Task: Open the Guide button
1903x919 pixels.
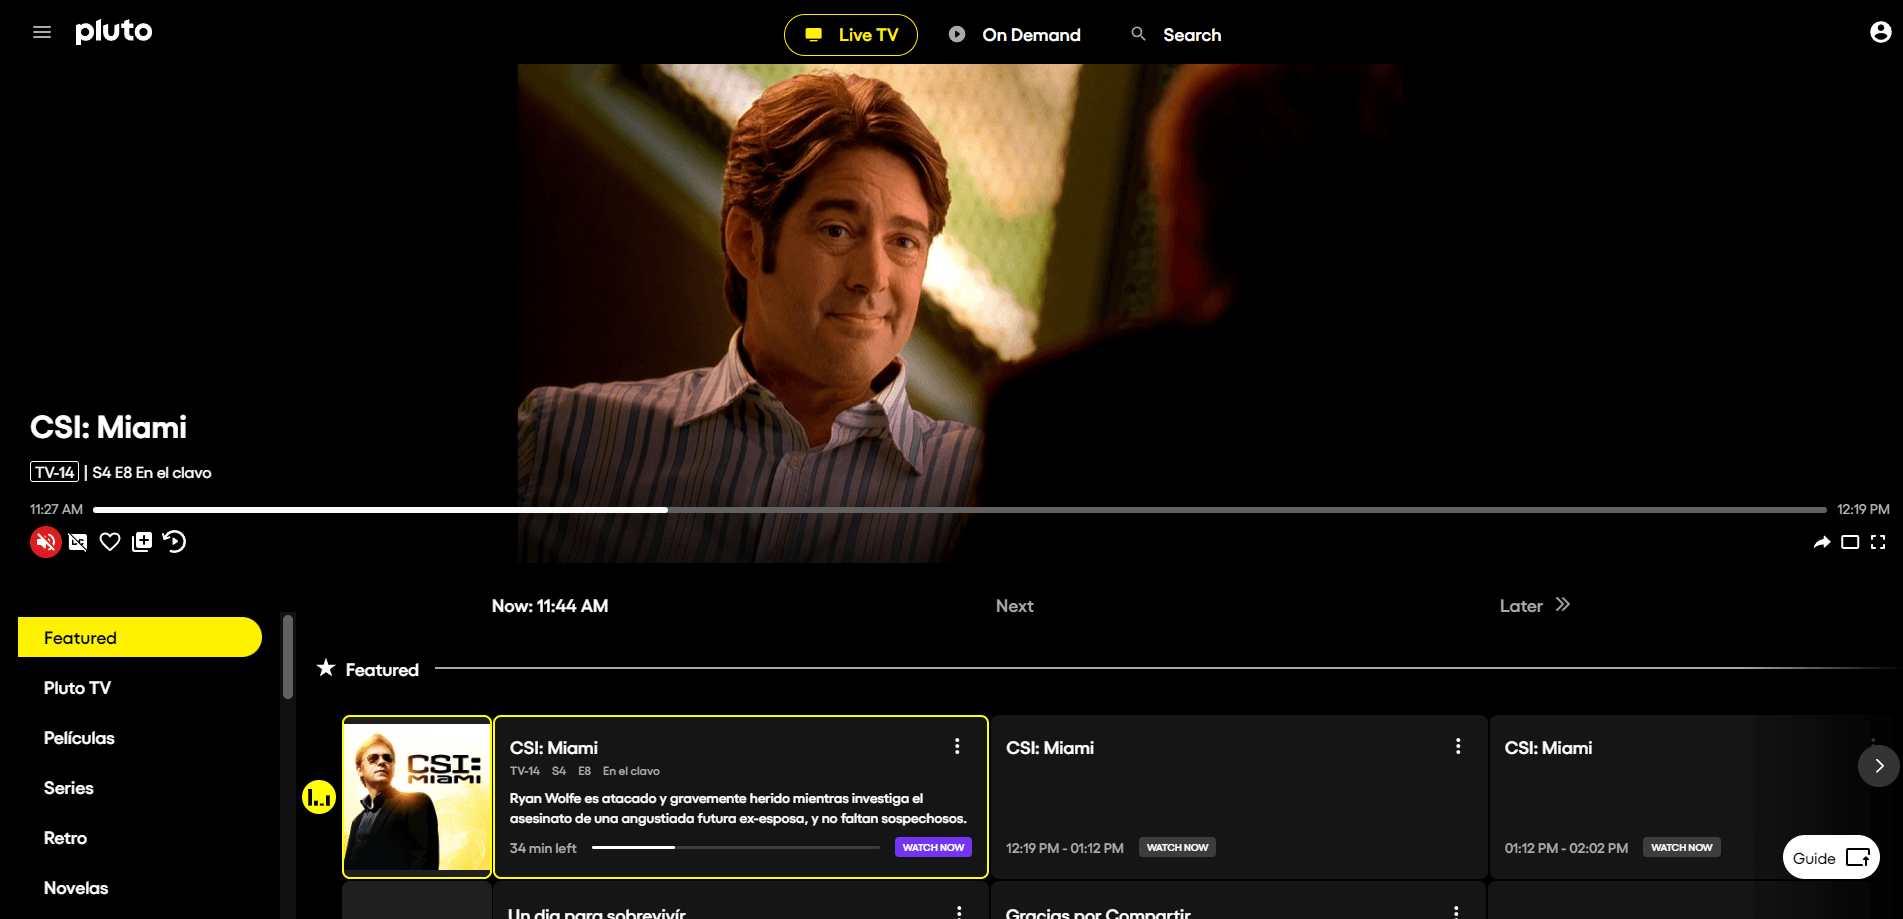Action: (x=1831, y=857)
